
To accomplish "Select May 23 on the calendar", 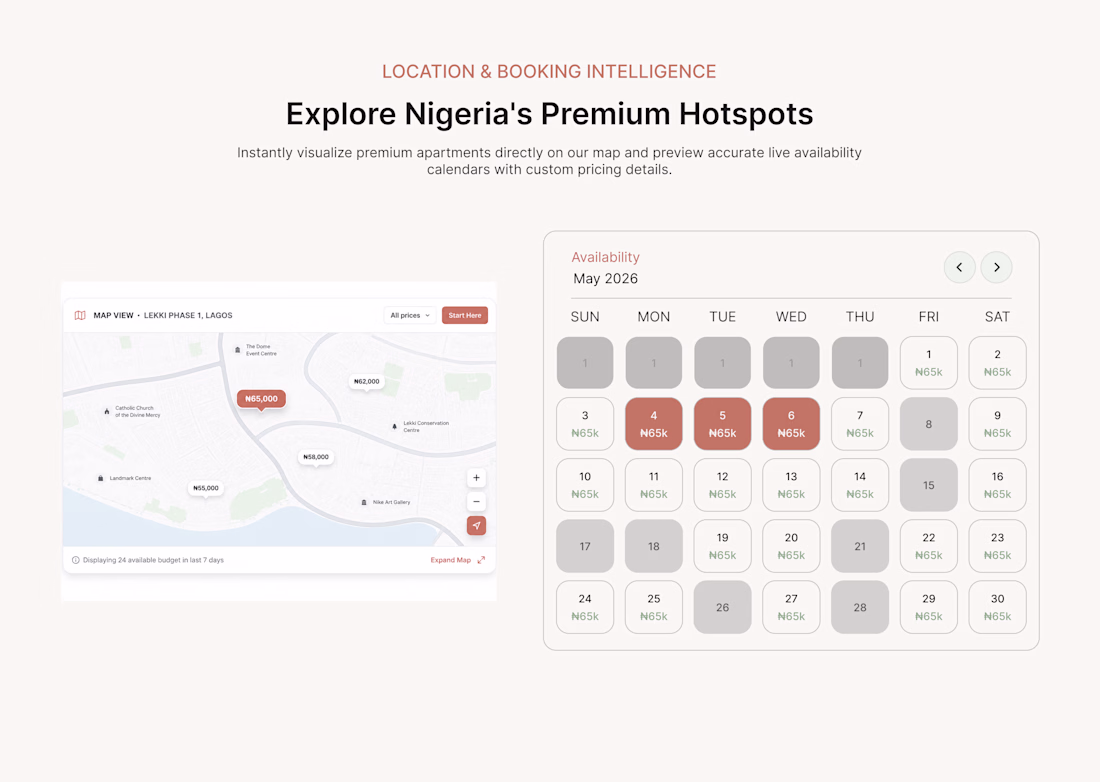I will click(998, 546).
